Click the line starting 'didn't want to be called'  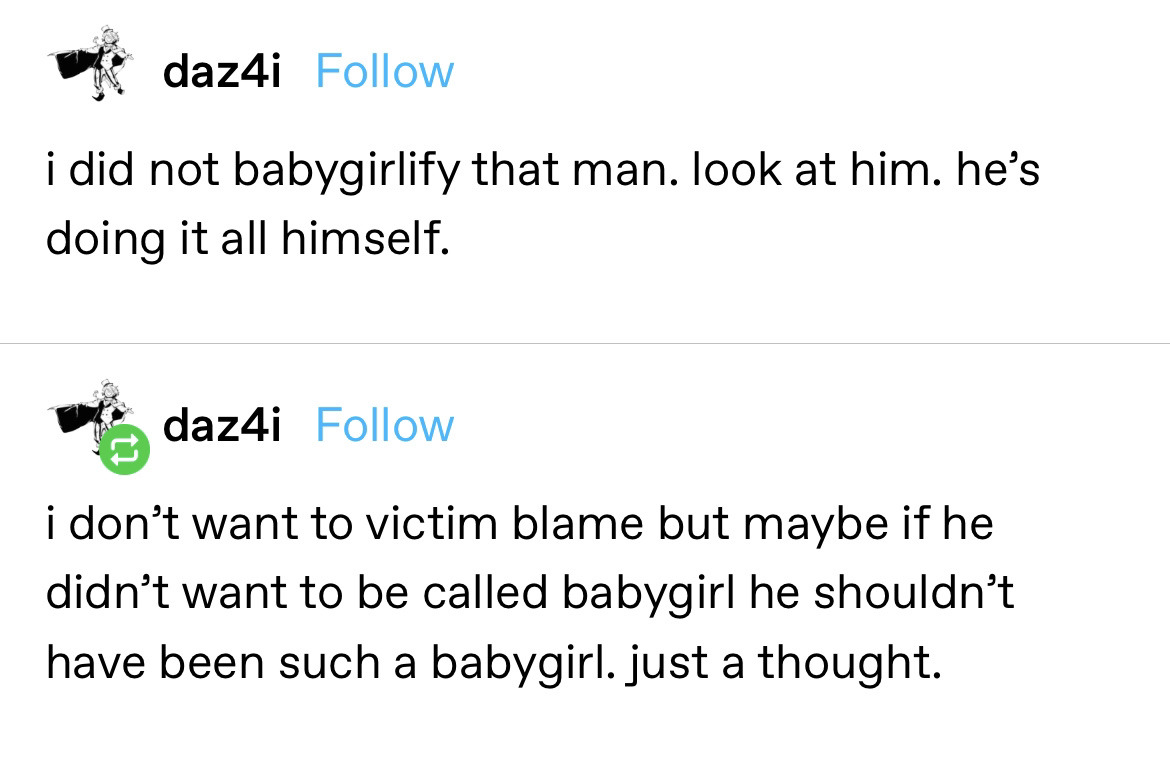[x=530, y=593]
